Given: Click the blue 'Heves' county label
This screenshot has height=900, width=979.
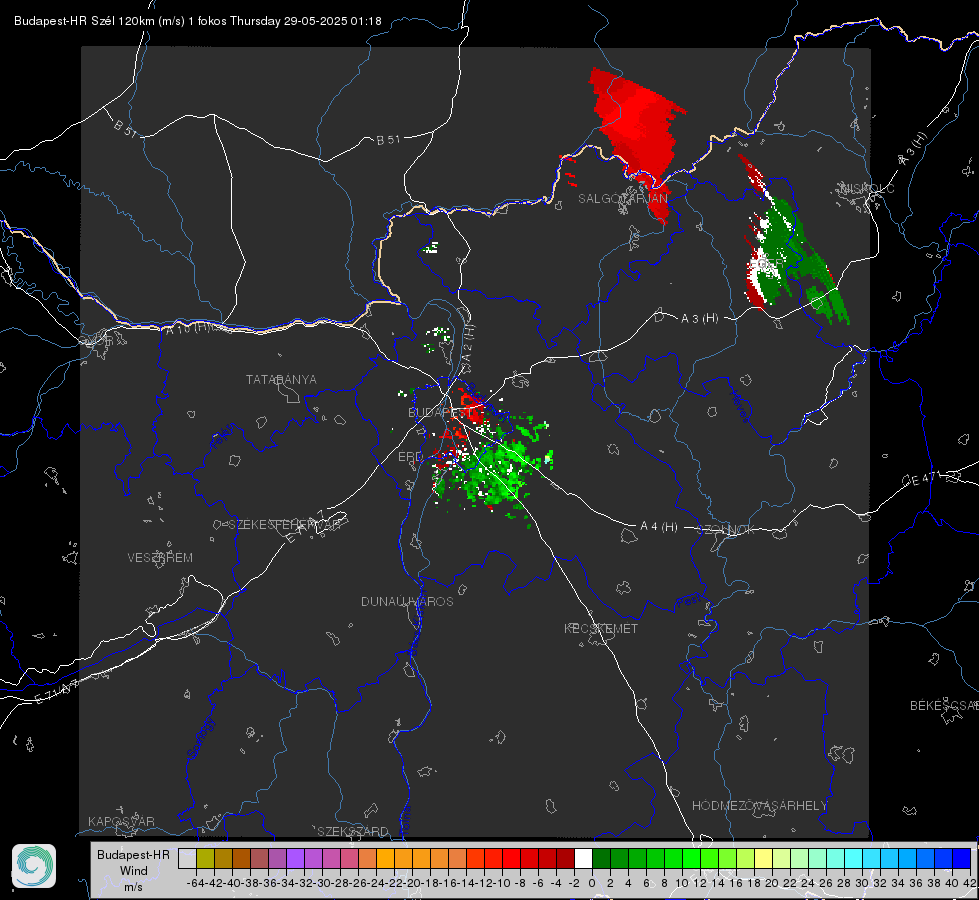Looking at the screenshot, I should click(x=739, y=406).
